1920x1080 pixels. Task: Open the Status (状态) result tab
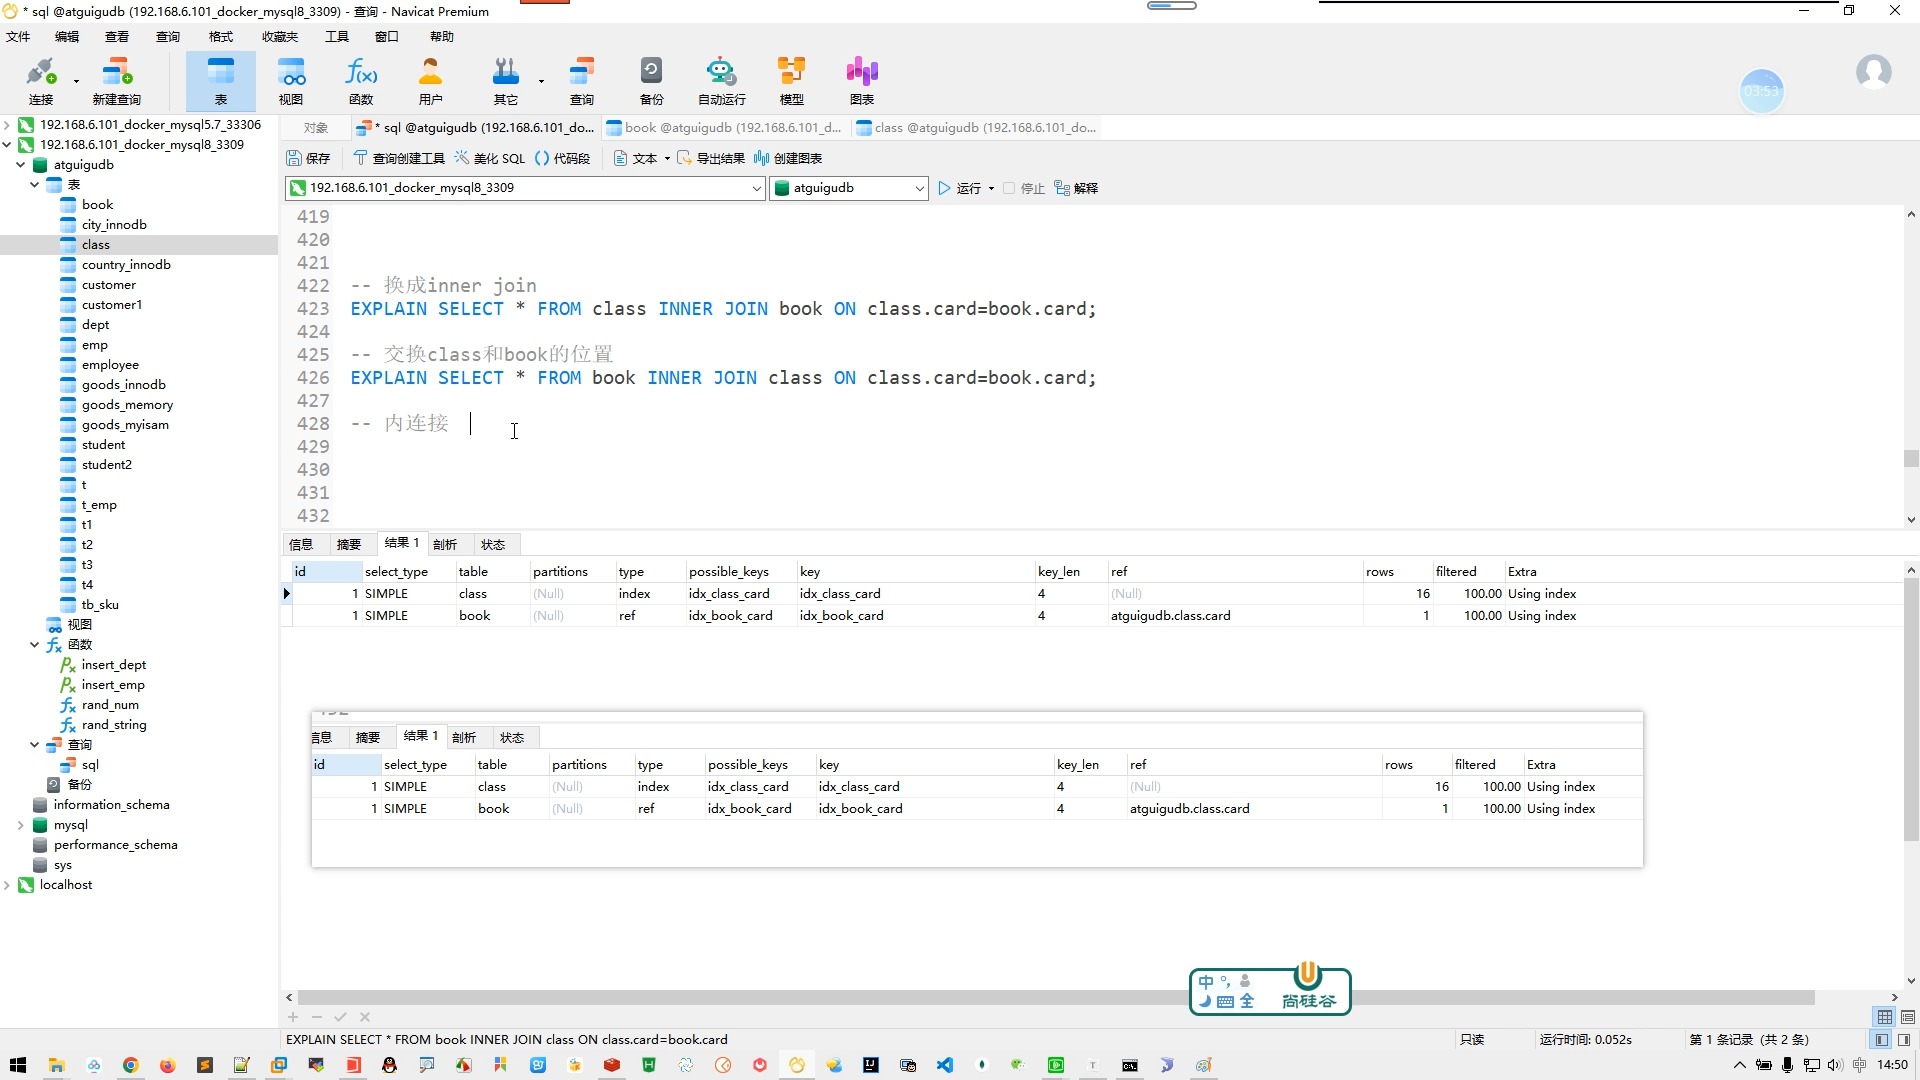coord(493,545)
